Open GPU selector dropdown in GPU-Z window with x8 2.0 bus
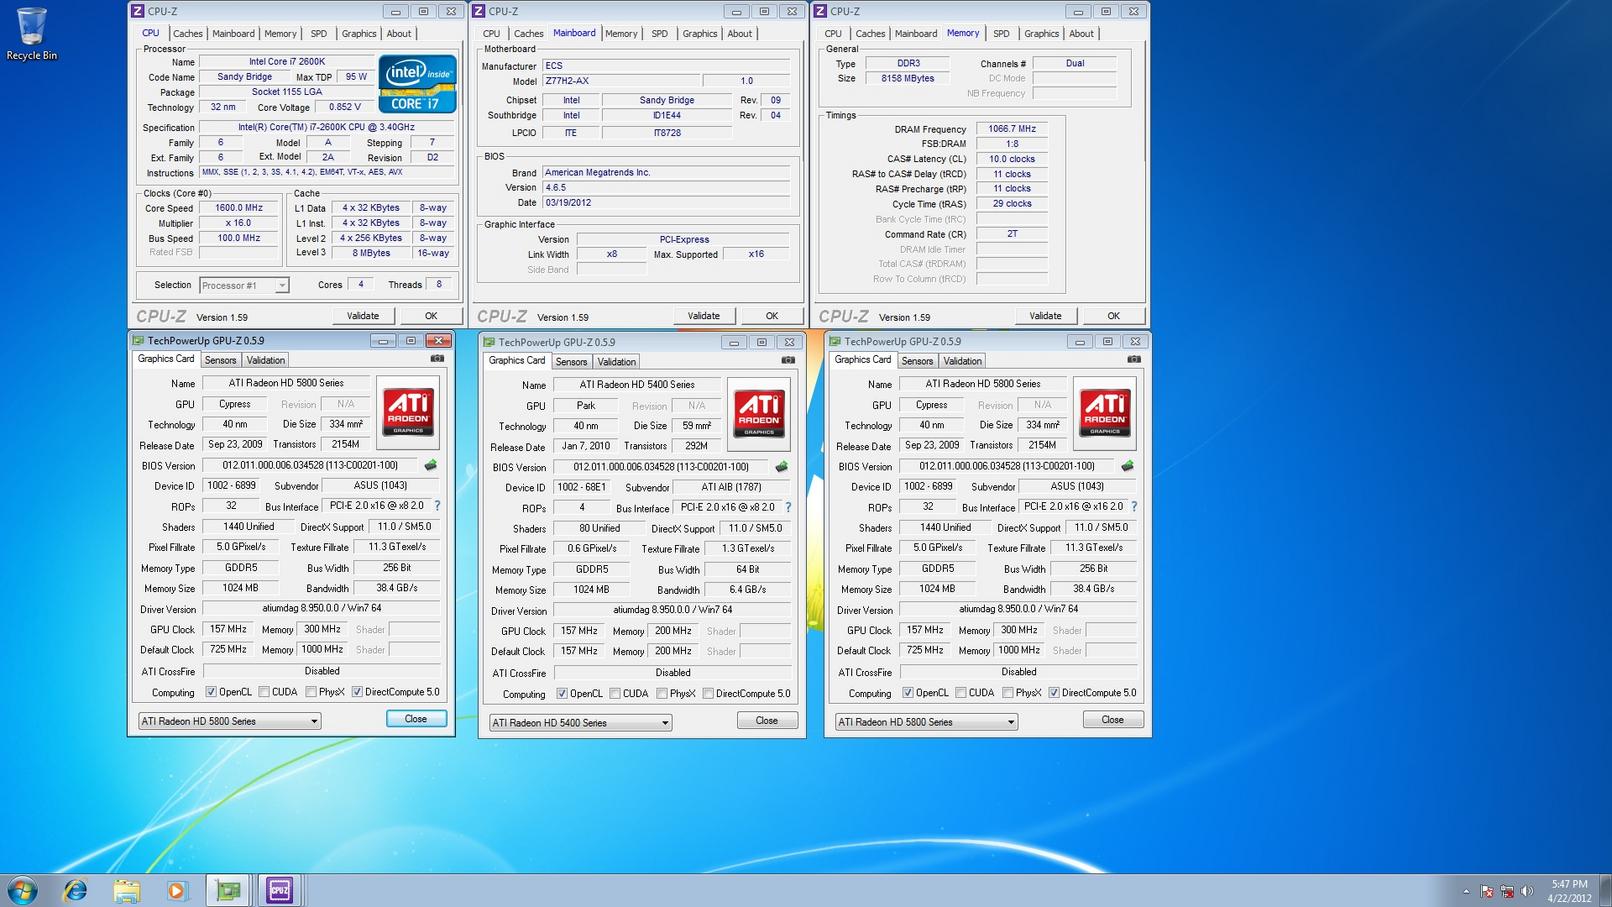1612x907 pixels. pos(229,721)
